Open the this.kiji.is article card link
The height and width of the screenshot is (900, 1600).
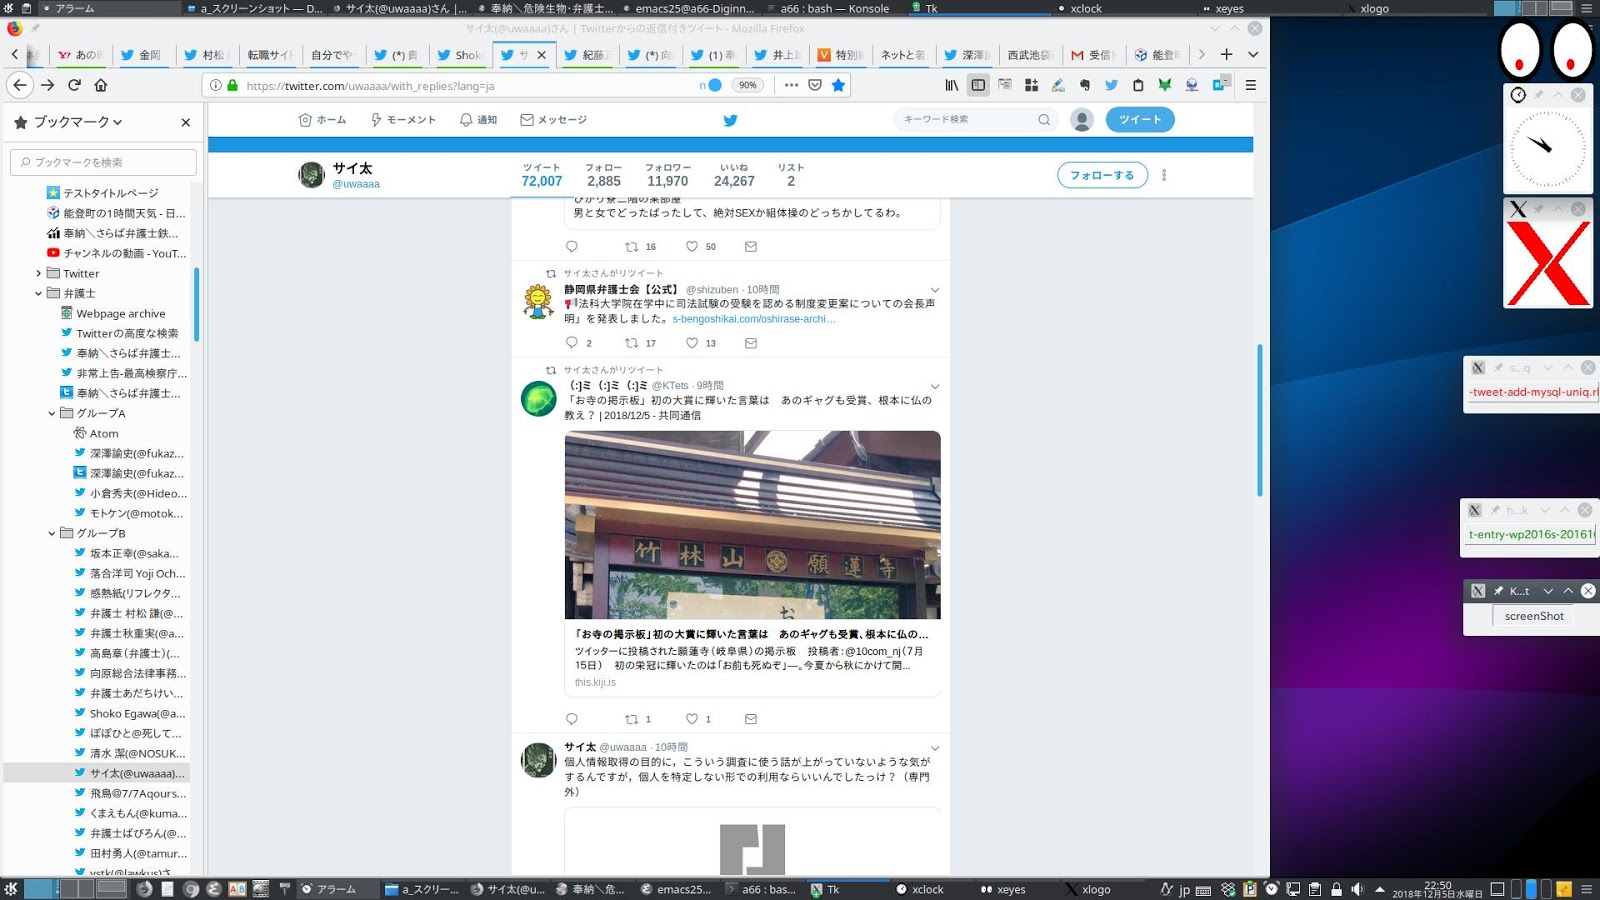coord(752,658)
